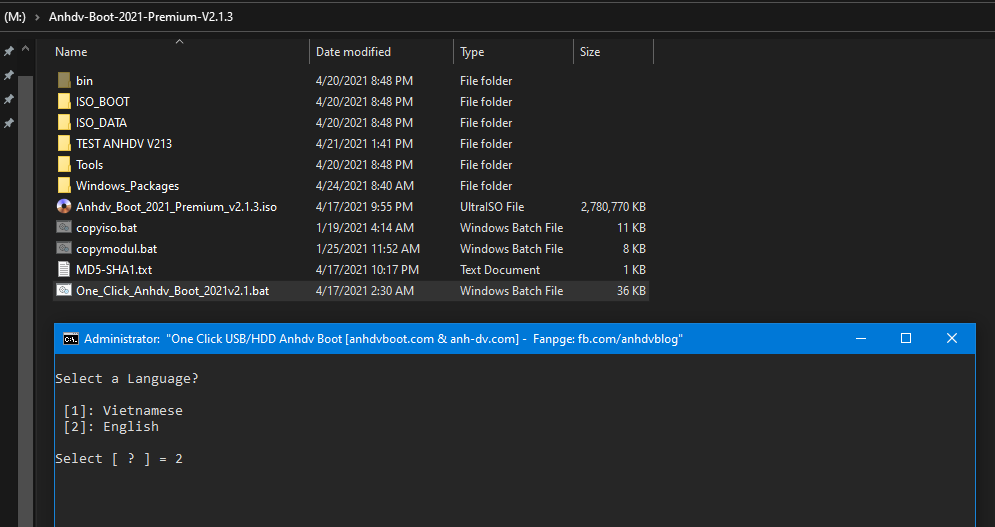The image size is (995, 527).
Task: Click the fourth pin icon in navigation pane
Action: tap(9, 123)
